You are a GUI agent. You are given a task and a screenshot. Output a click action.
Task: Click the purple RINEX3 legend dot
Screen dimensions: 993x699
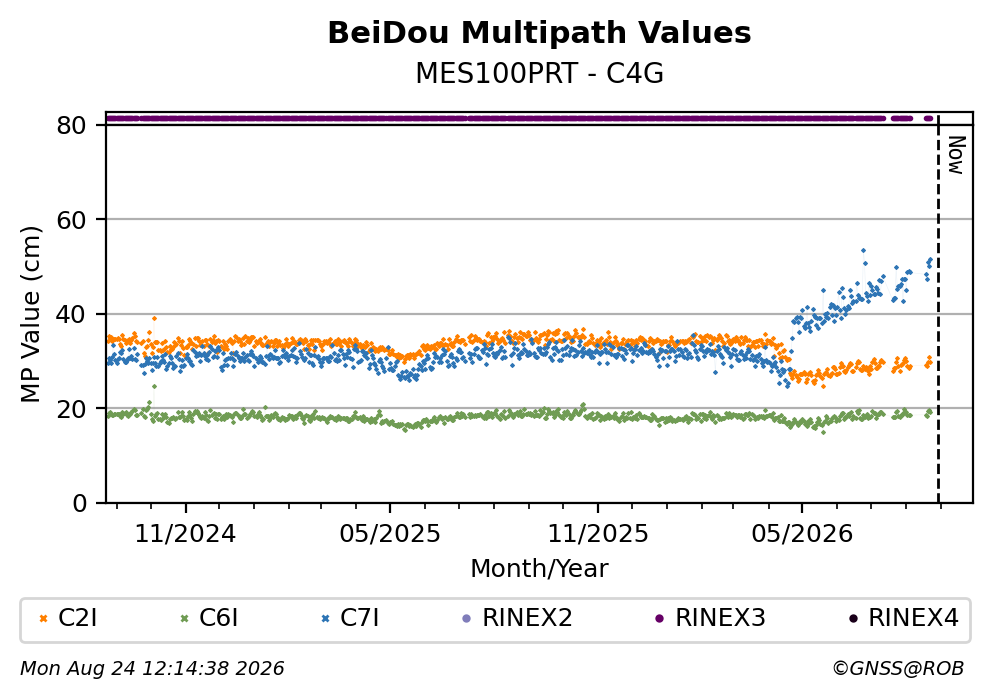coord(659,619)
